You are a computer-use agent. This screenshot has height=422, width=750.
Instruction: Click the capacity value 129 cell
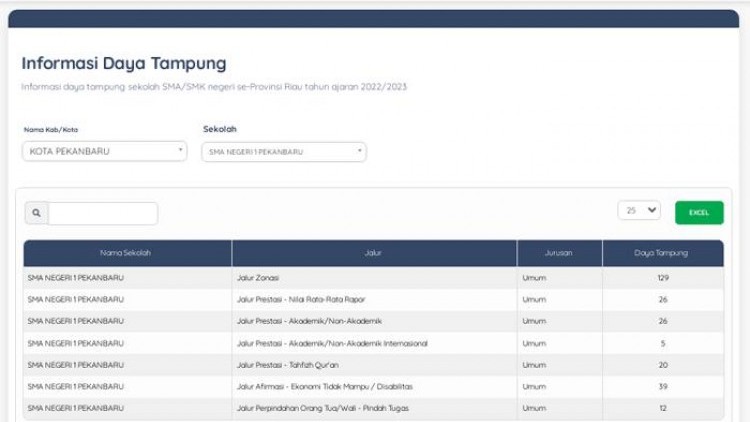[x=663, y=277]
